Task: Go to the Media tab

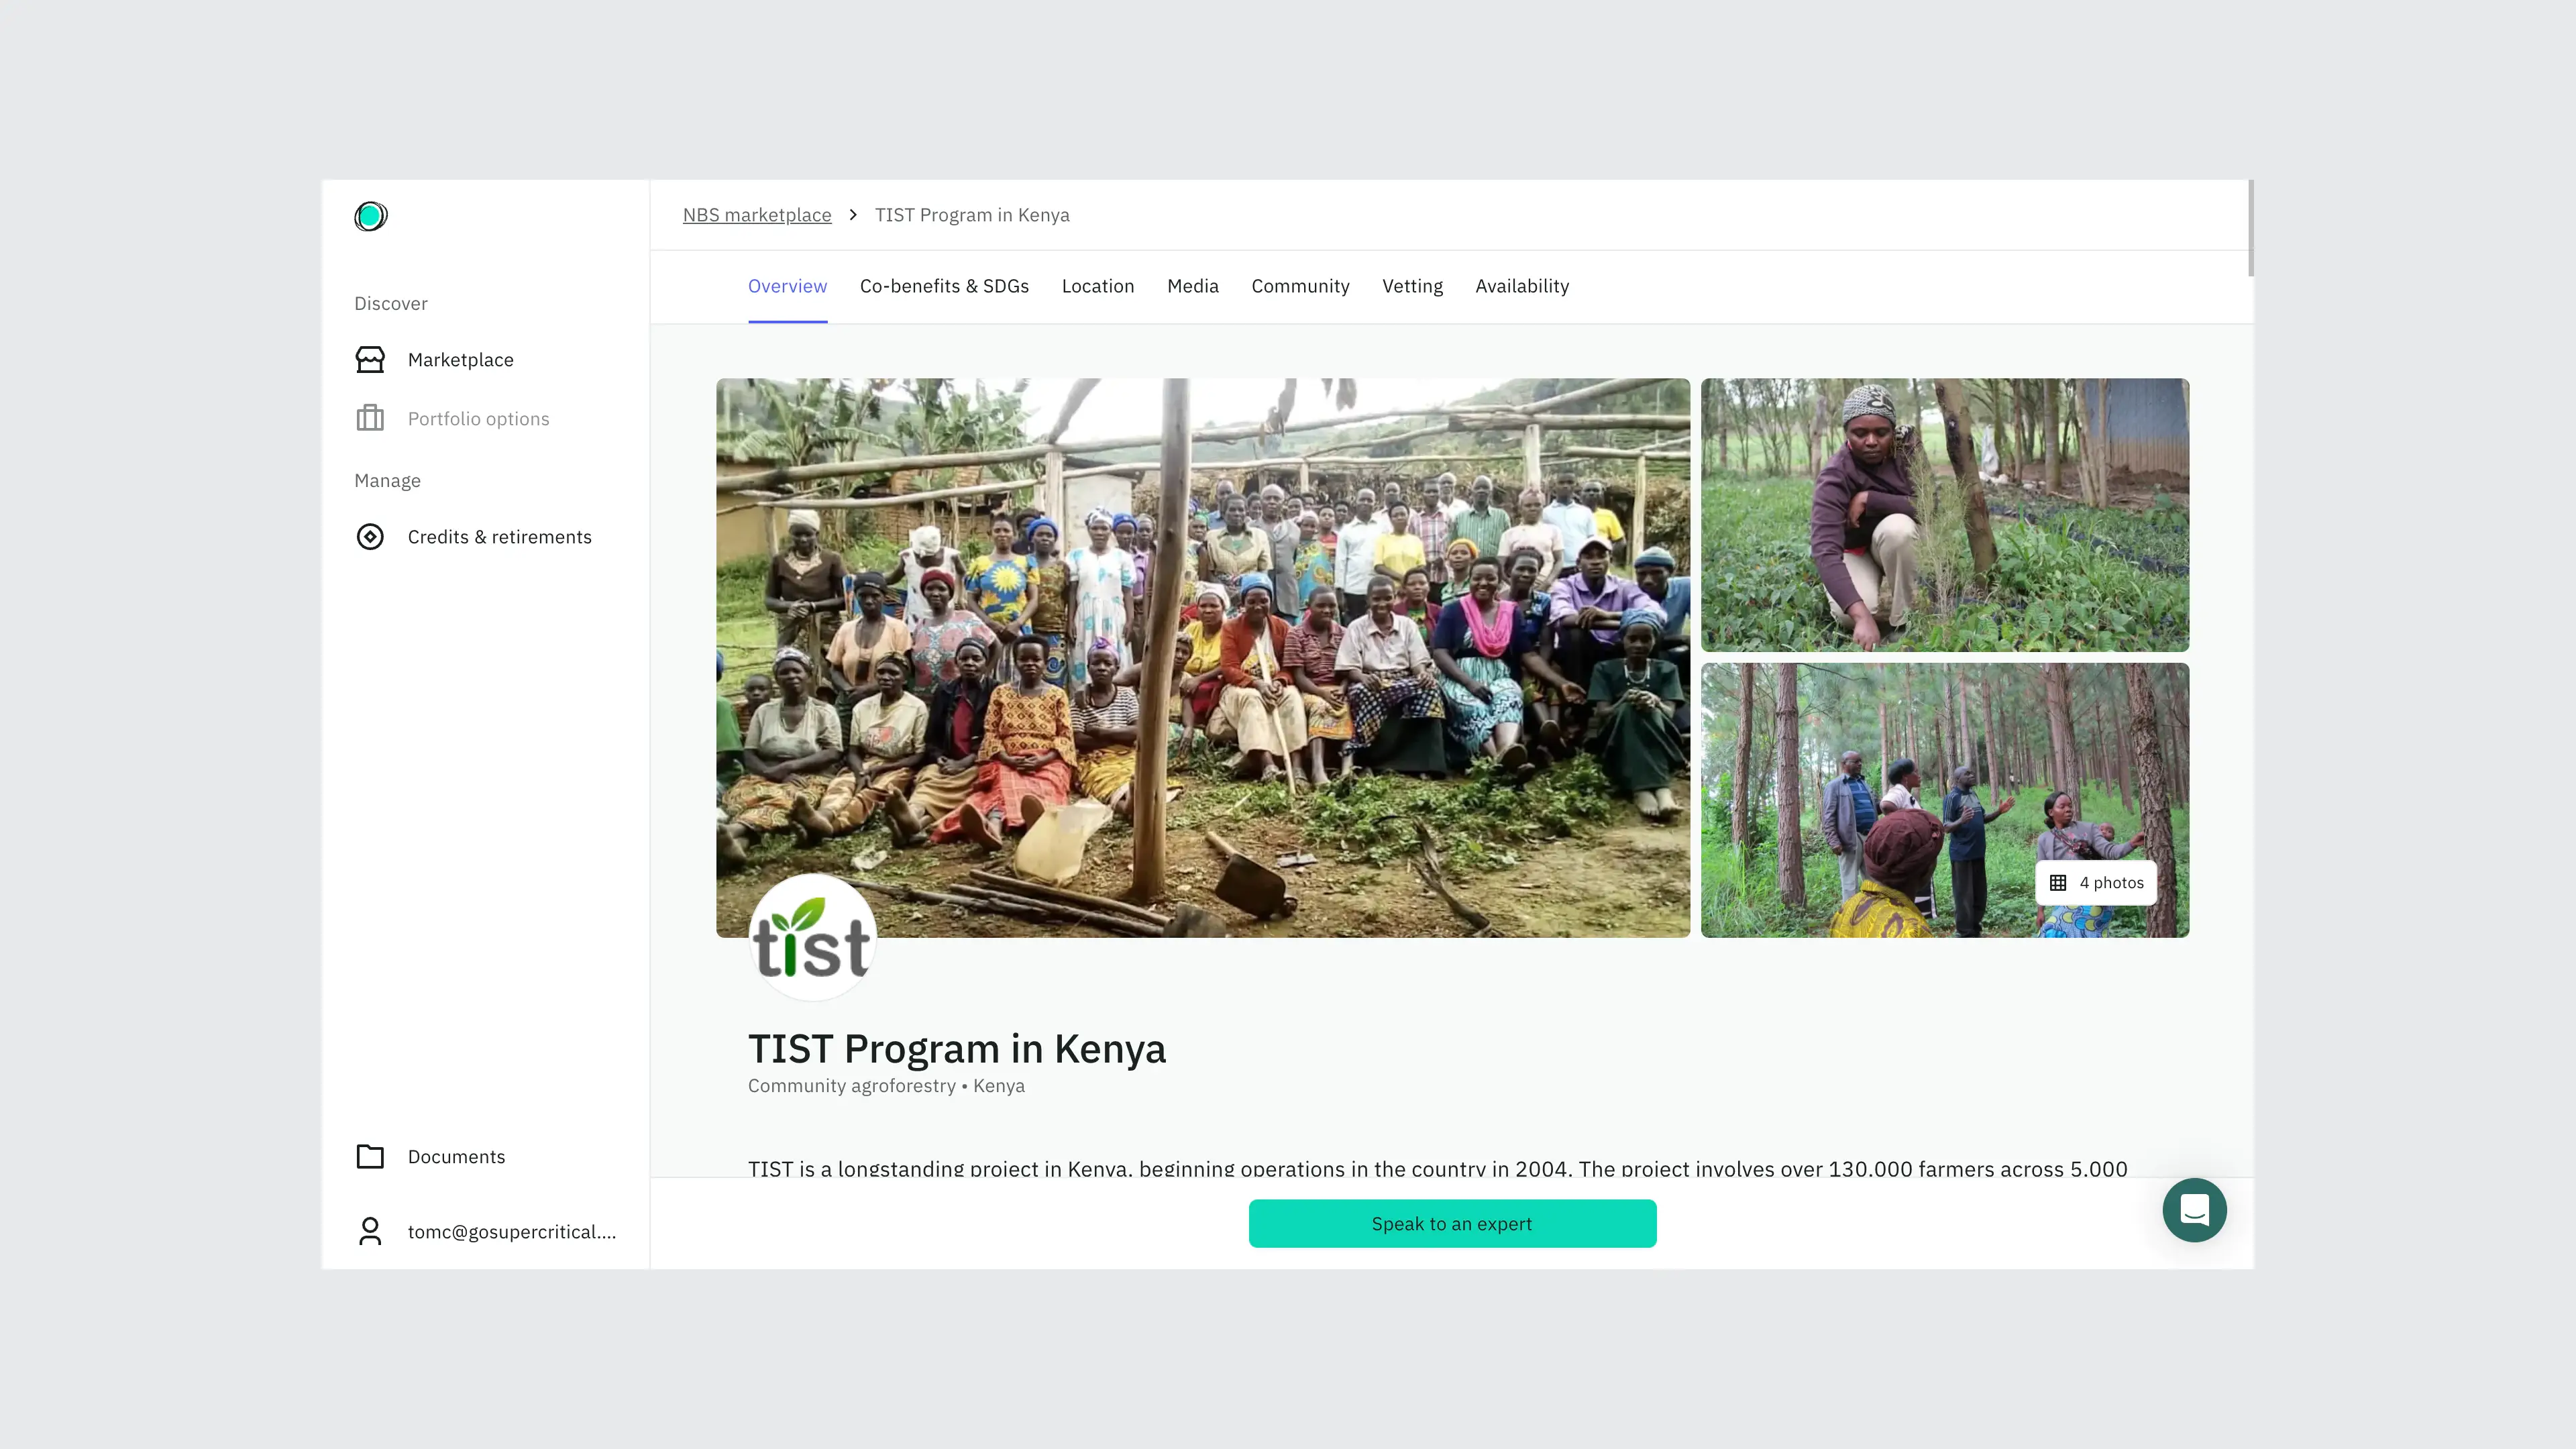Action: click(1193, 286)
